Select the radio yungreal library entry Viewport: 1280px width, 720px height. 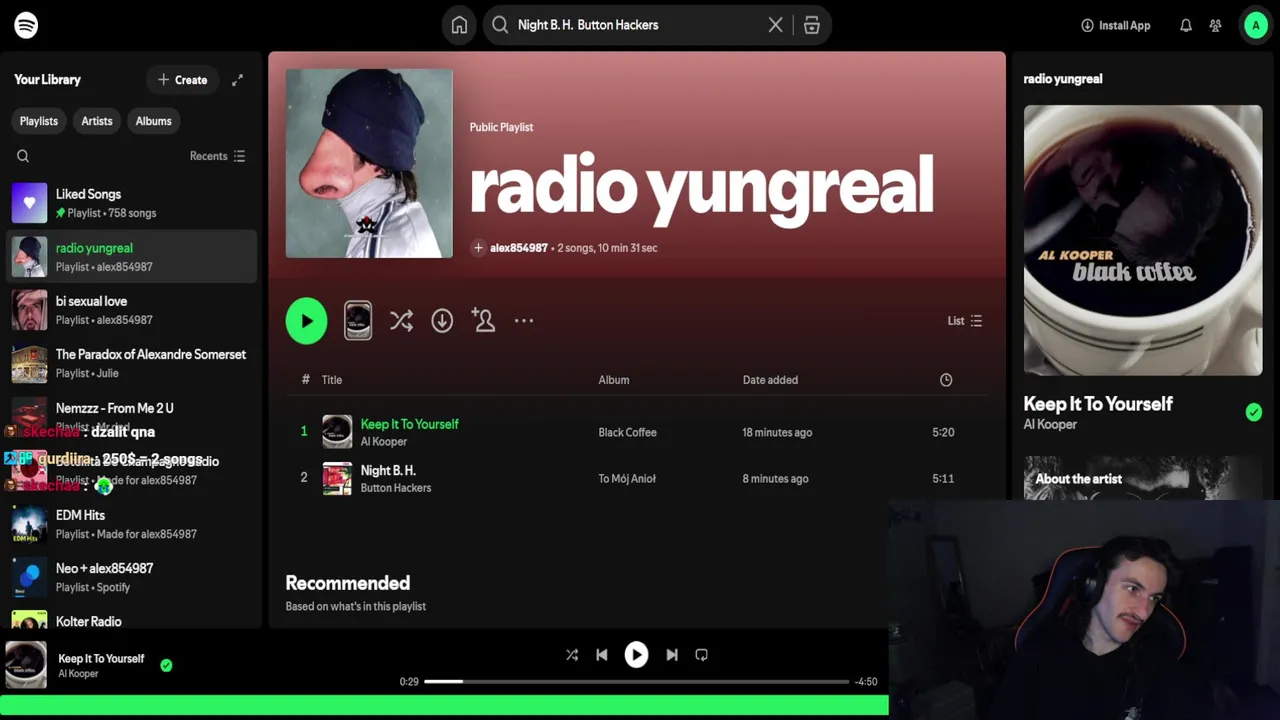pyautogui.click(x=132, y=257)
